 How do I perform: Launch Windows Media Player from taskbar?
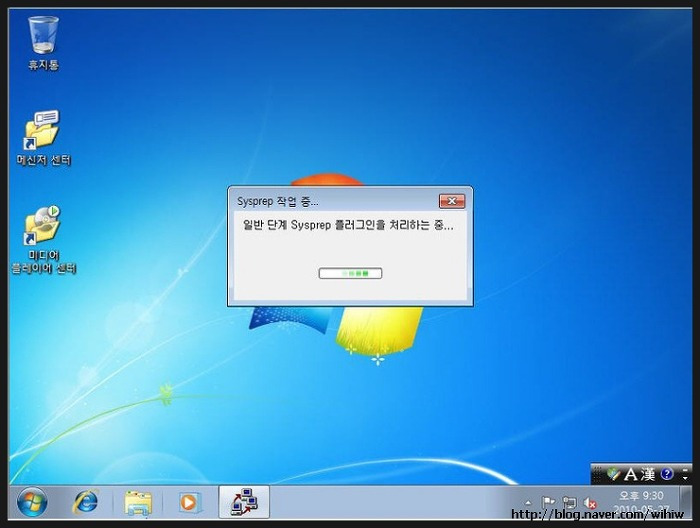190,503
